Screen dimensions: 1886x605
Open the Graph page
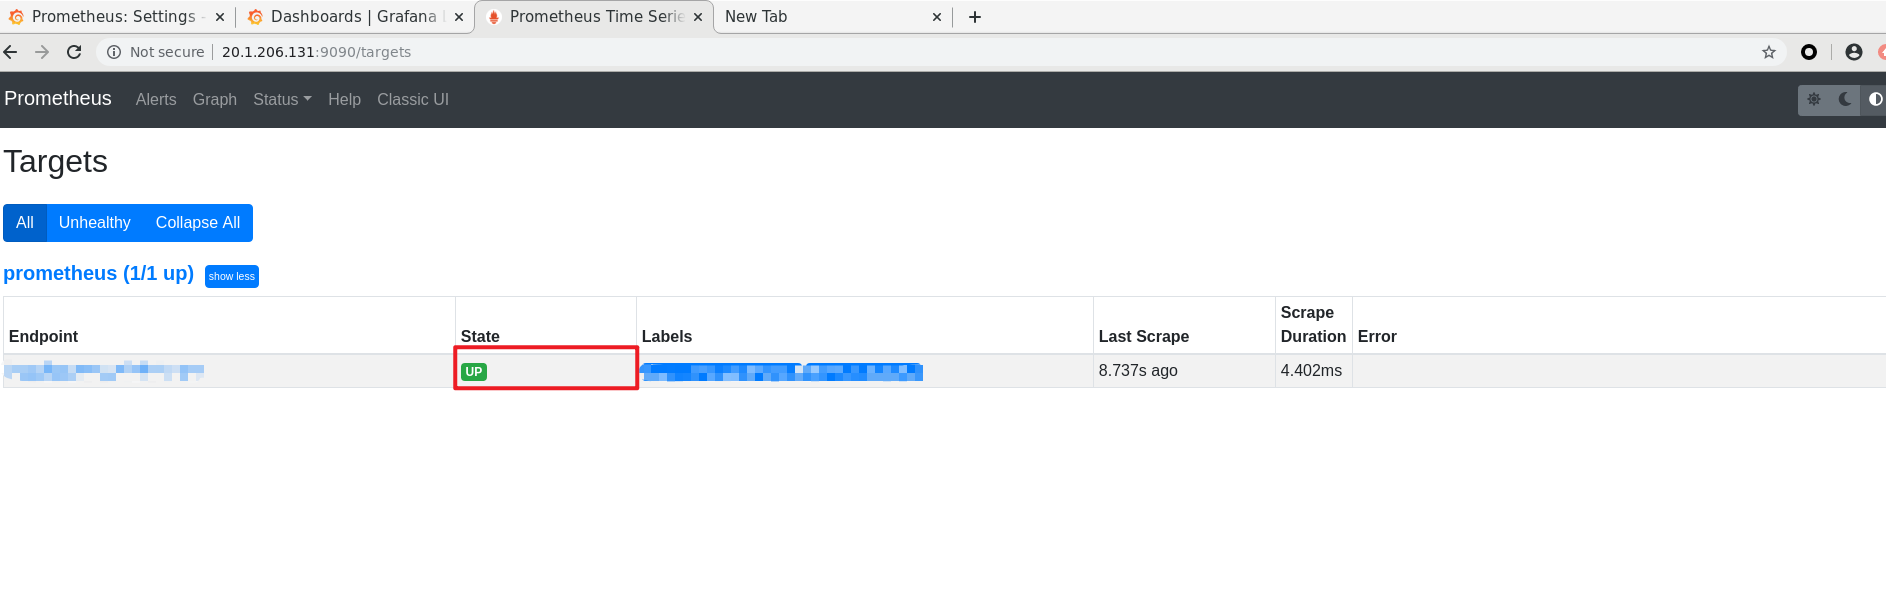click(x=215, y=100)
